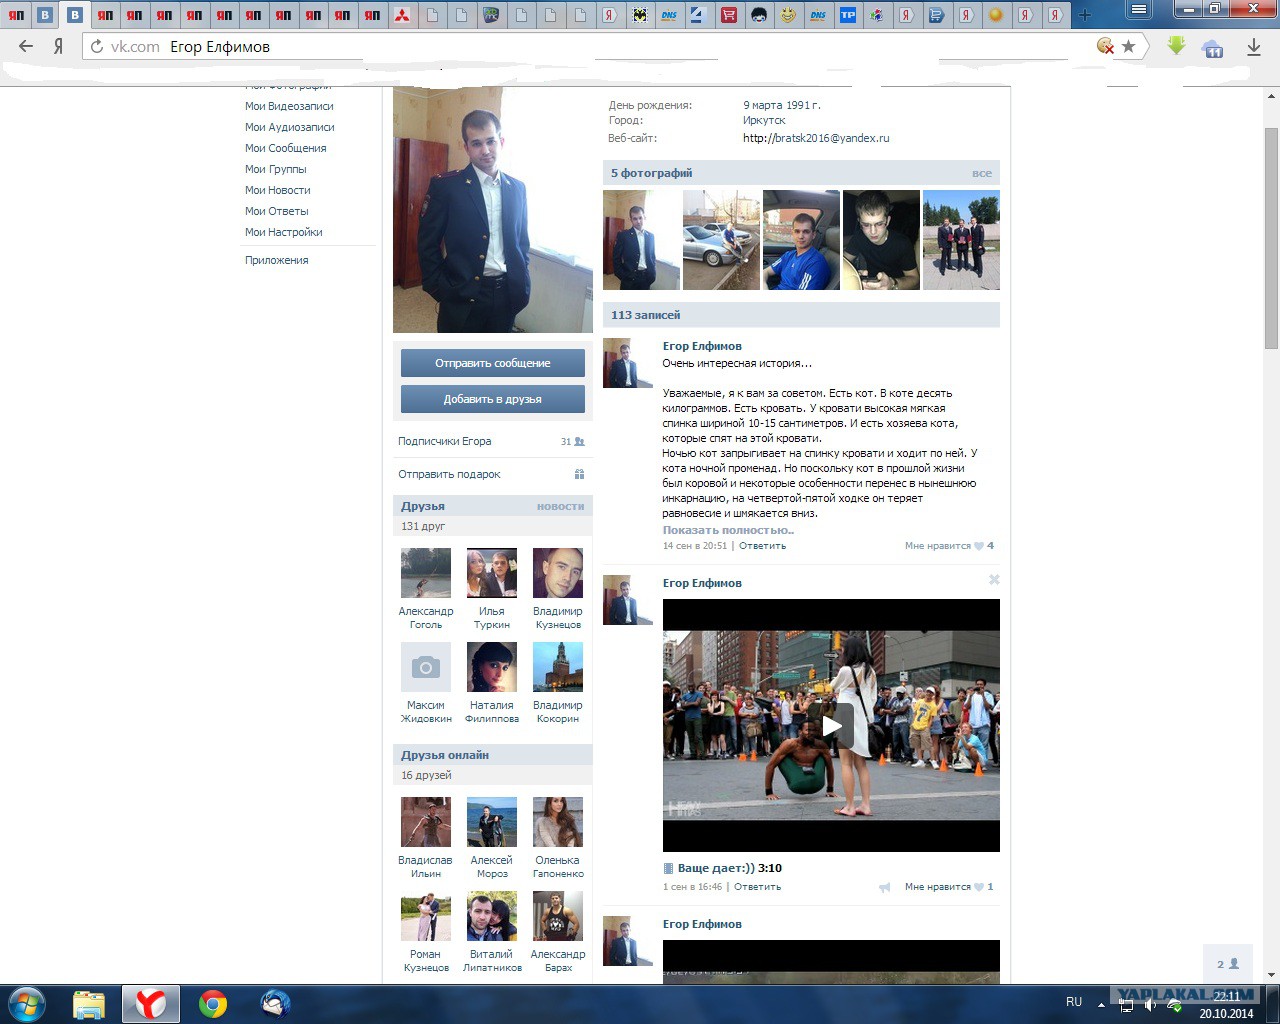
Task: Open browser downloads via the underlined arrow icon
Action: 1253,46
